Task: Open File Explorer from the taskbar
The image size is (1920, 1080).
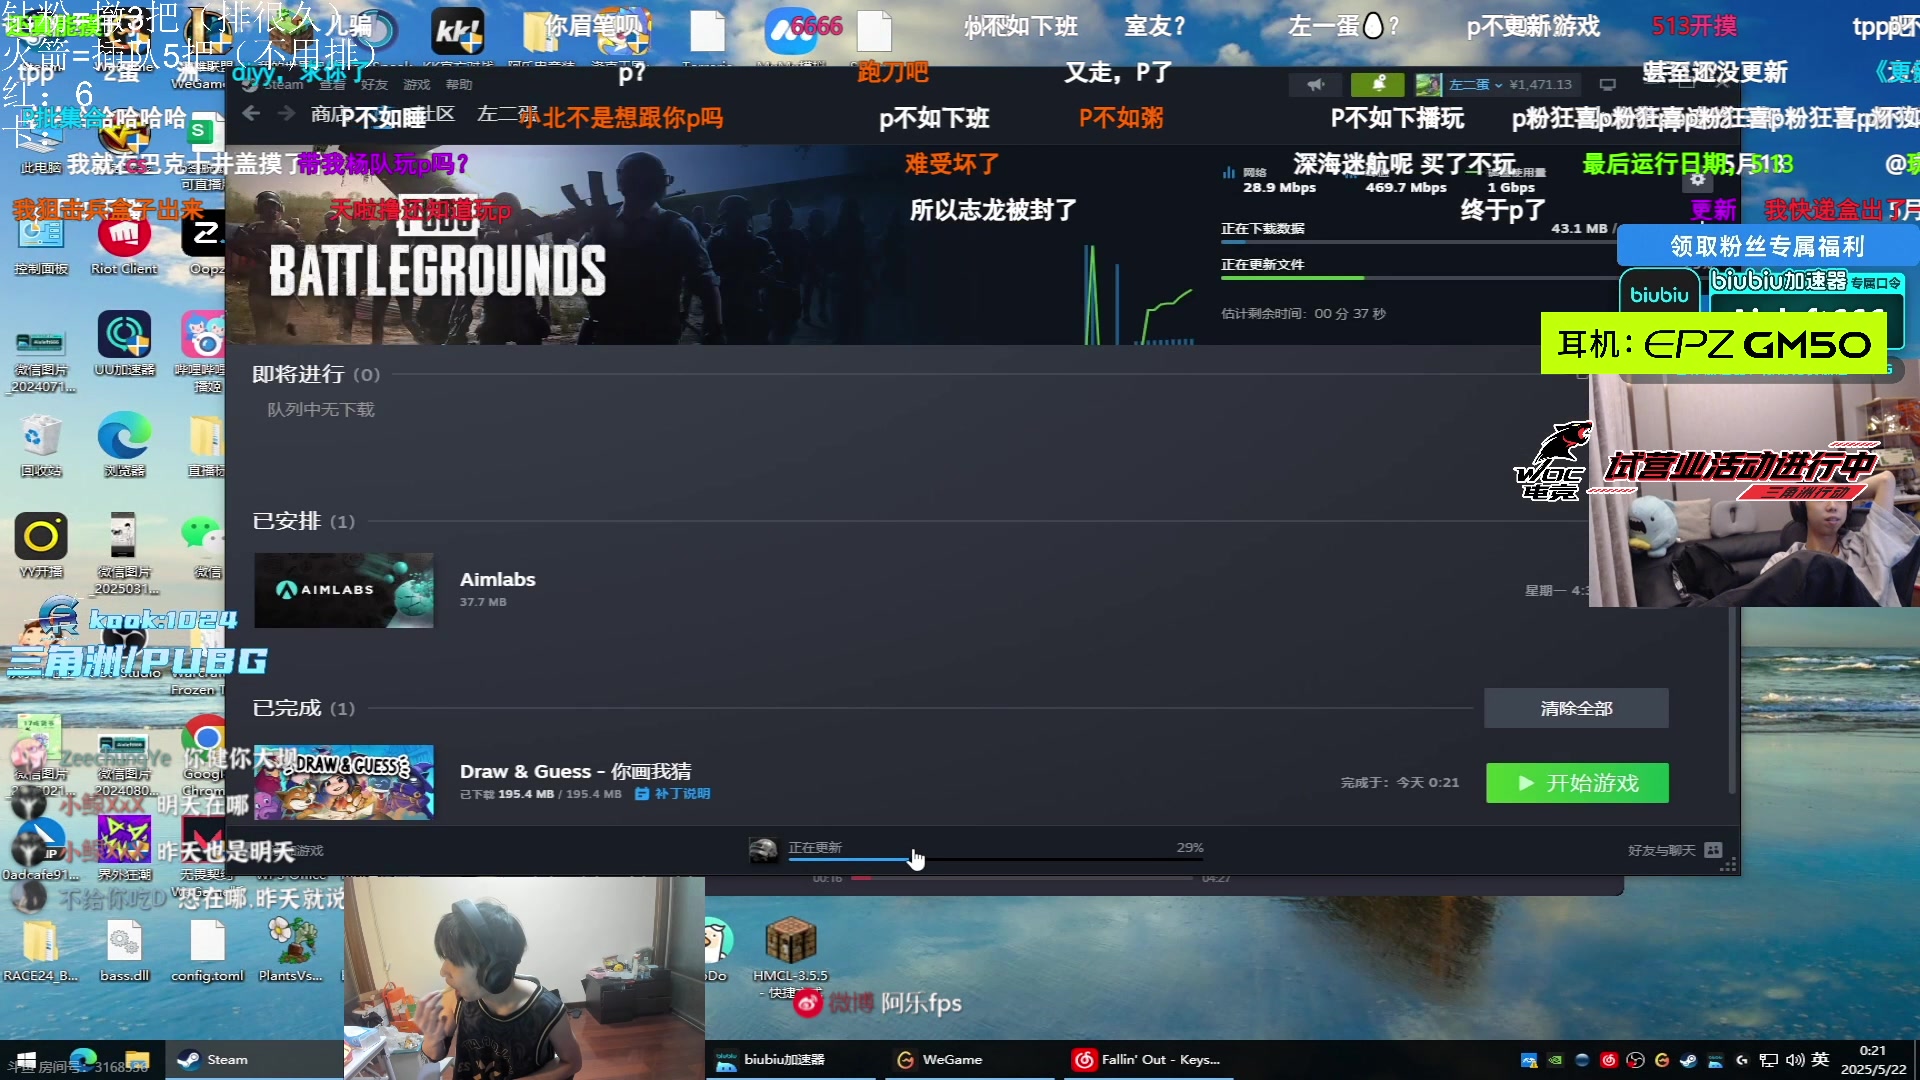Action: point(137,1060)
